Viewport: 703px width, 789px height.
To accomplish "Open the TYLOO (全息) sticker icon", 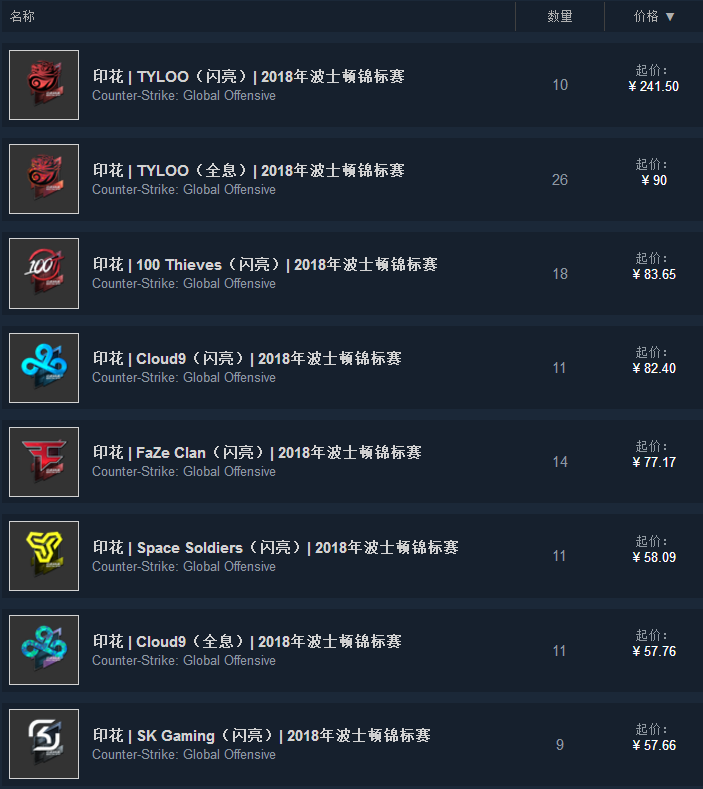I will [44, 179].
